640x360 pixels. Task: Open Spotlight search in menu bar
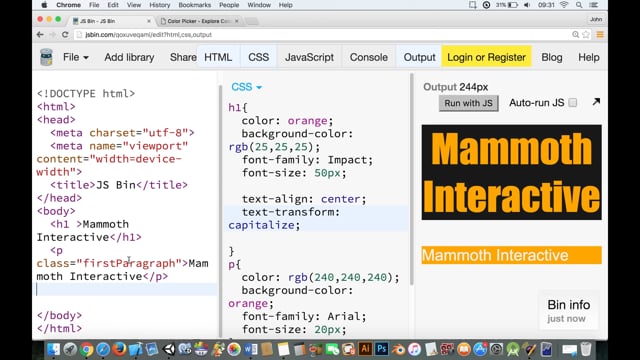coord(579,5)
